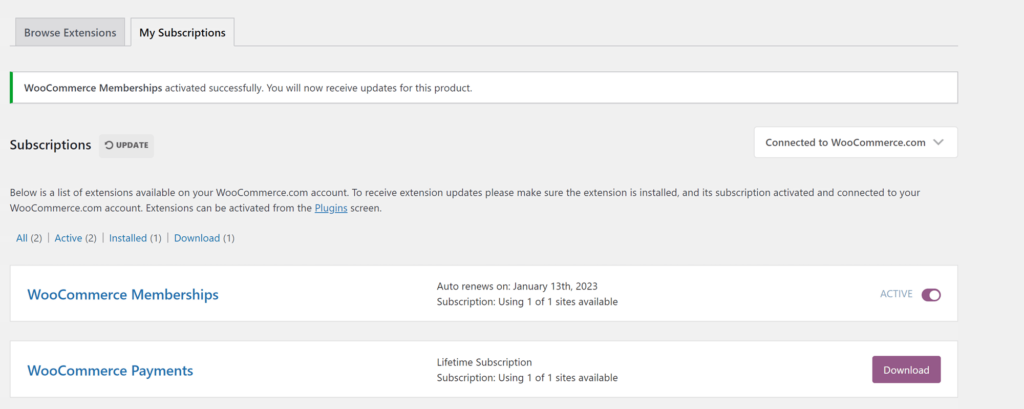Open the WooCommerce Memberships extension link

click(x=123, y=295)
